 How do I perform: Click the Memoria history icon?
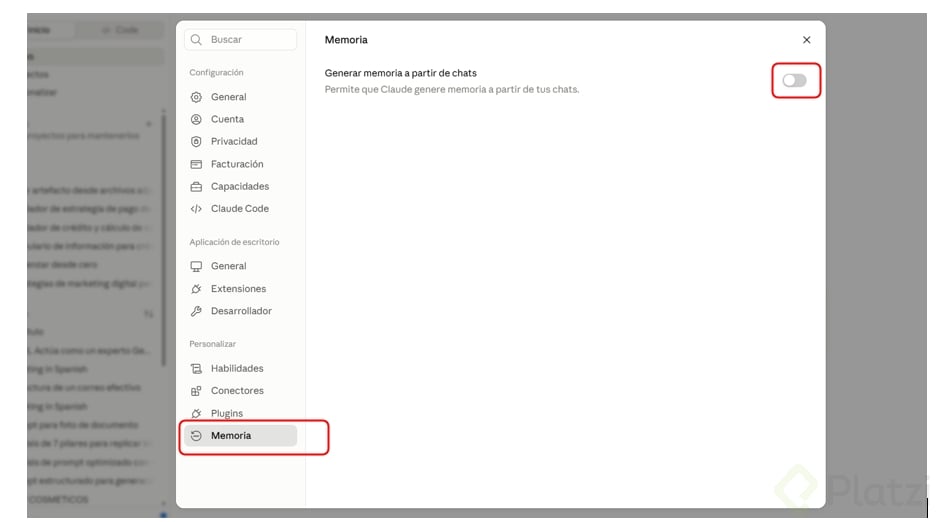196,436
